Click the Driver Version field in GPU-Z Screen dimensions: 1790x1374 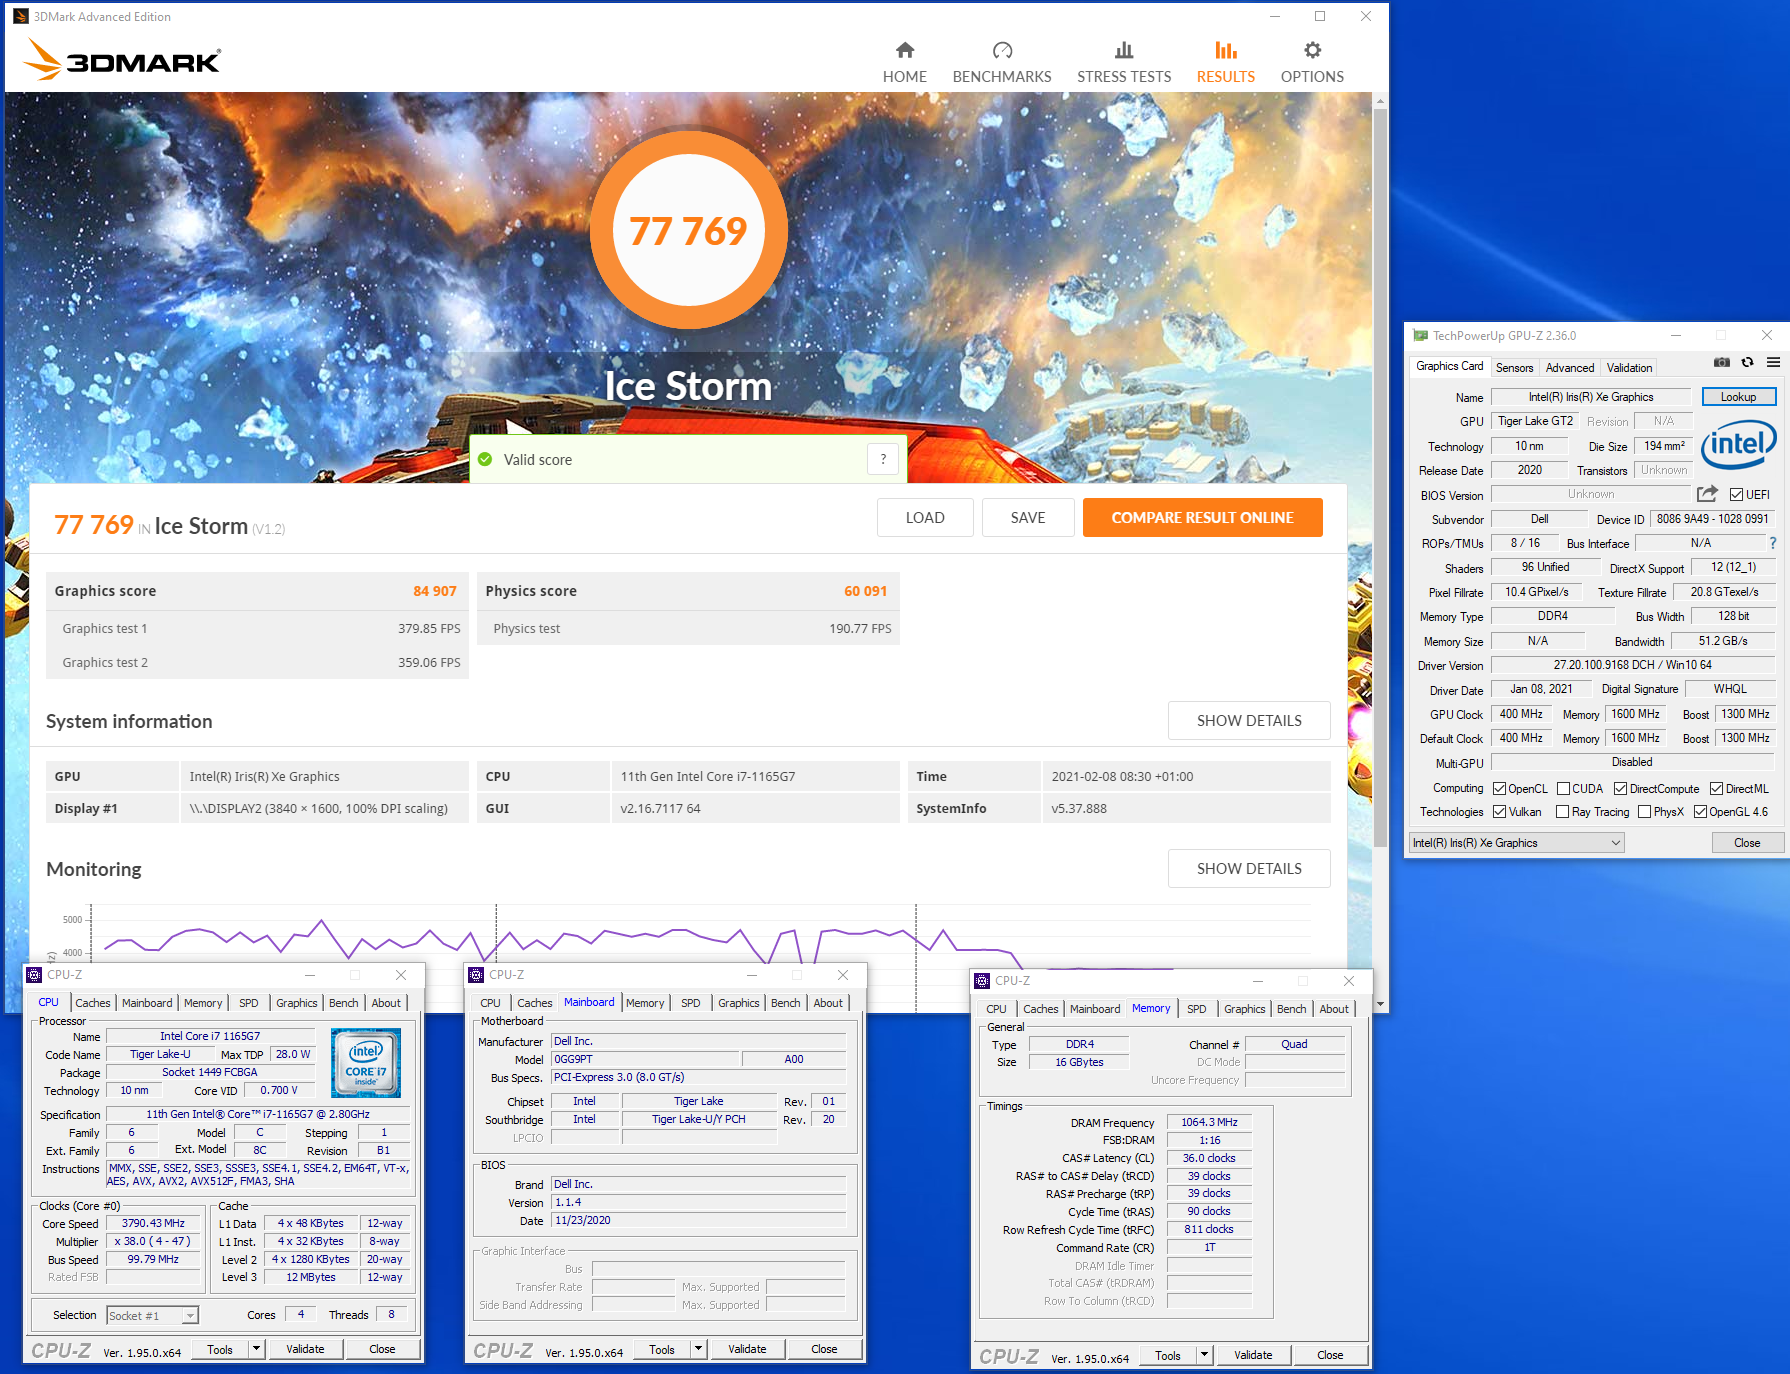[1632, 665]
